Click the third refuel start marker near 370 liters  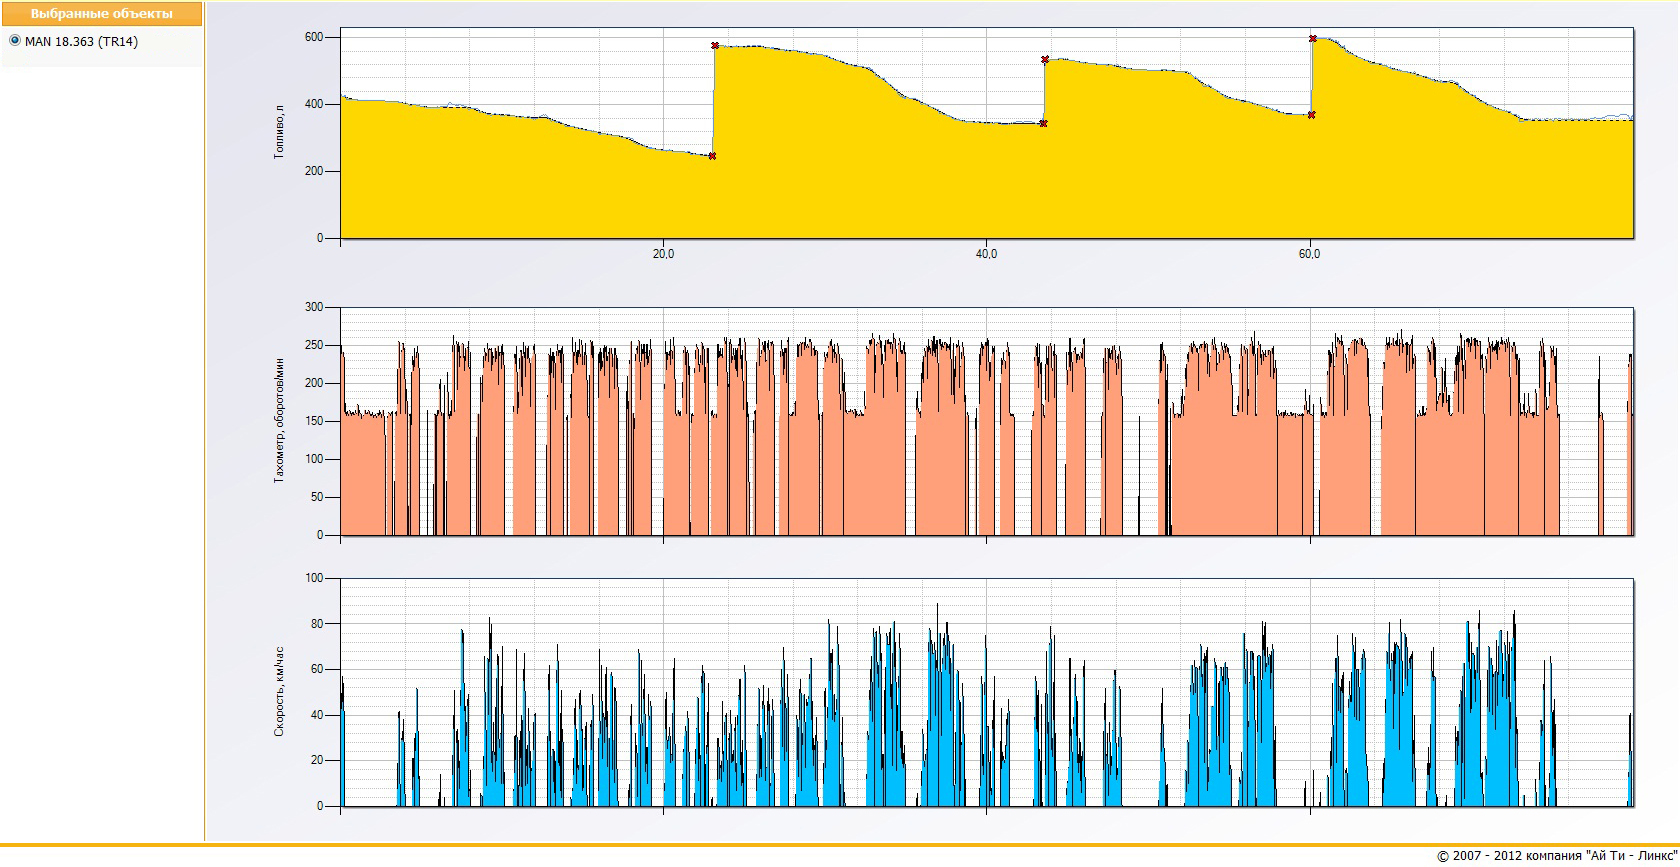1311,115
